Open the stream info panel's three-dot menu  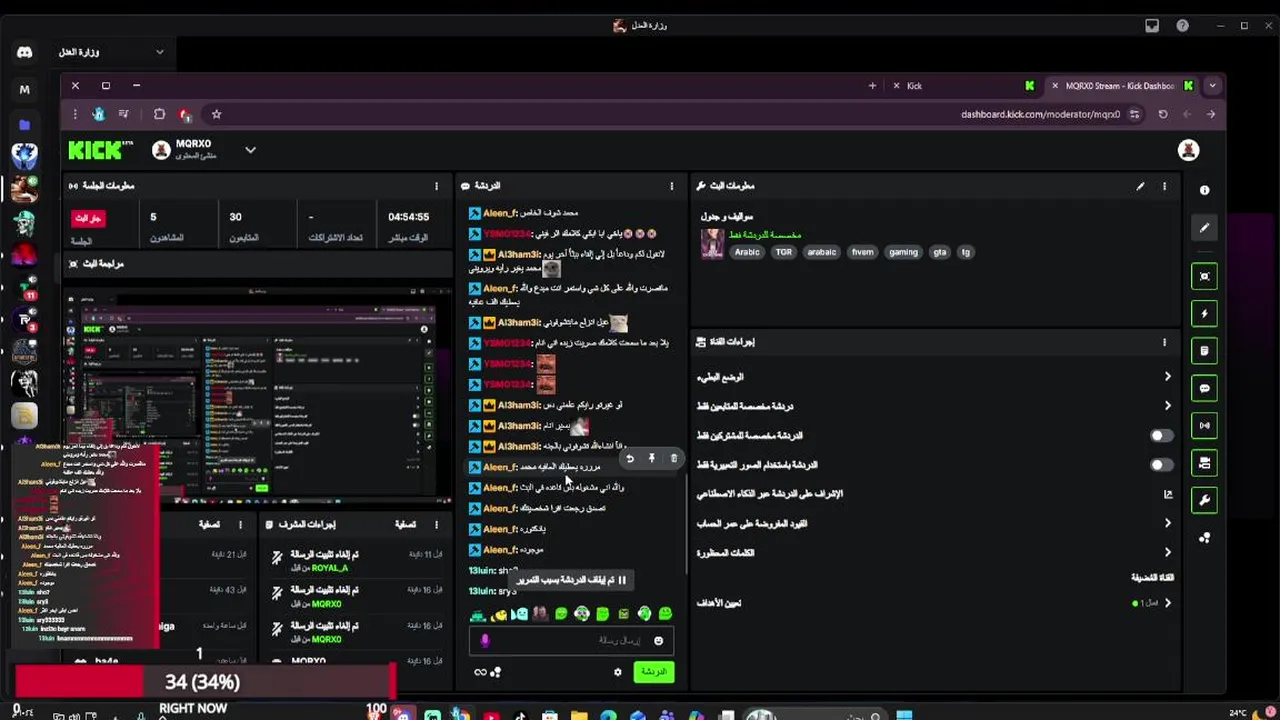(1164, 186)
